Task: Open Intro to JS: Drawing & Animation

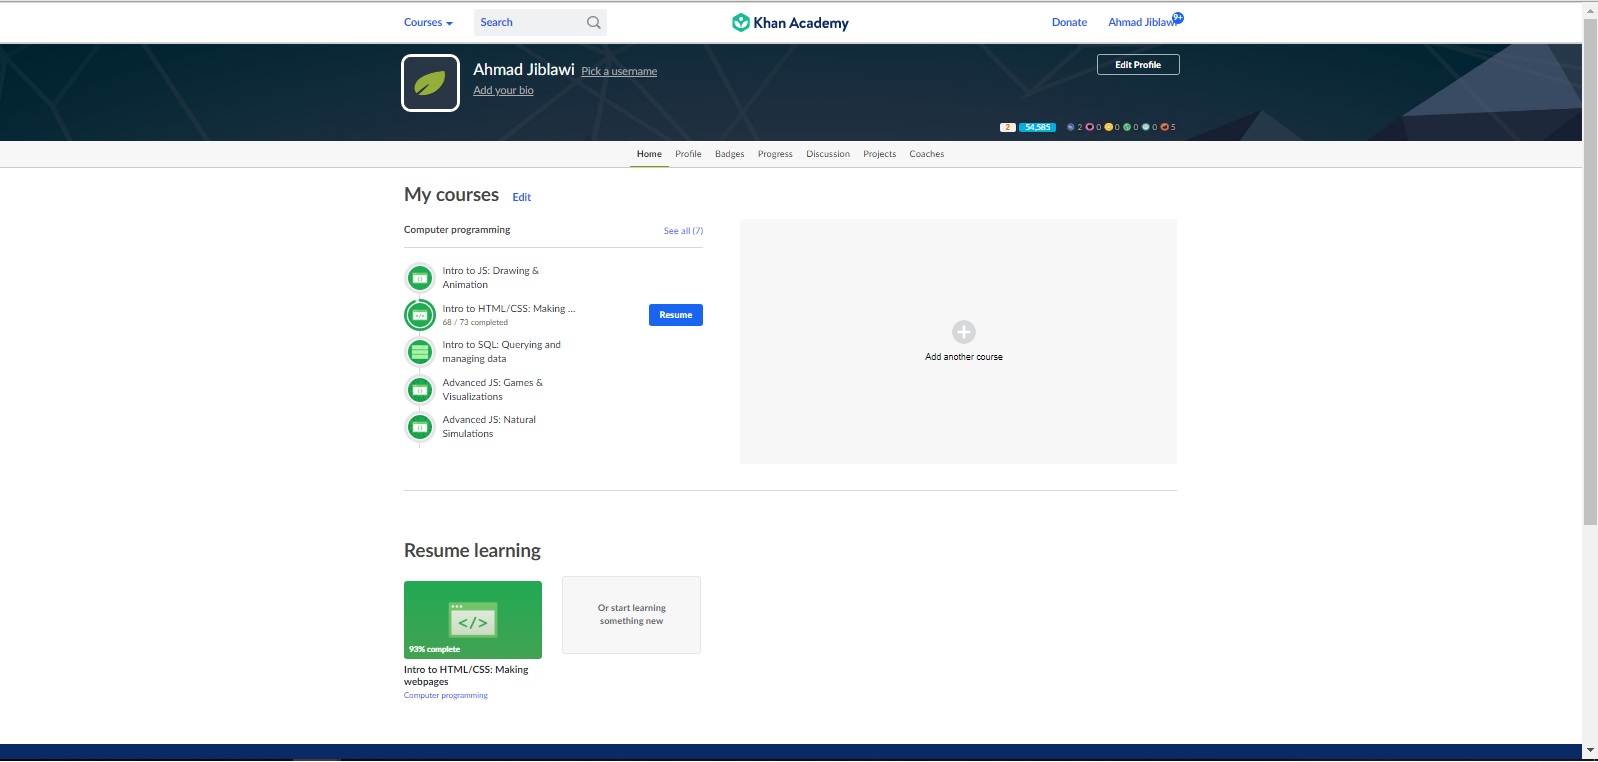Action: (491, 278)
